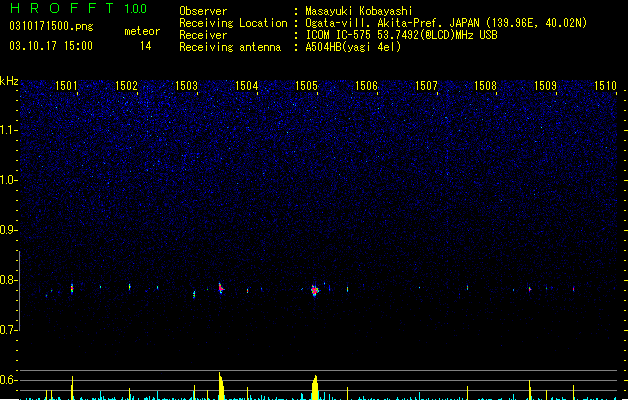This screenshot has height=400, width=629.
Task: Click the 03.10.17 15:00 date text
Action: [x=51, y=46]
